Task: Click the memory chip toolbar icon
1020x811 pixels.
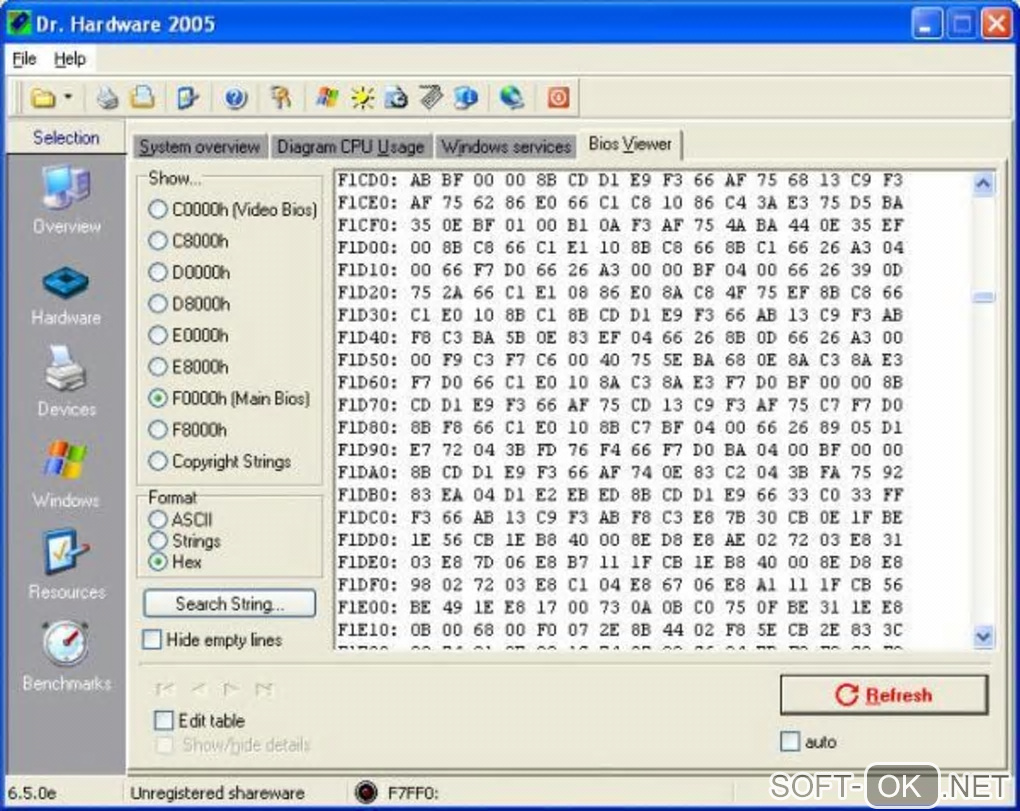Action: pyautogui.click(x=431, y=98)
